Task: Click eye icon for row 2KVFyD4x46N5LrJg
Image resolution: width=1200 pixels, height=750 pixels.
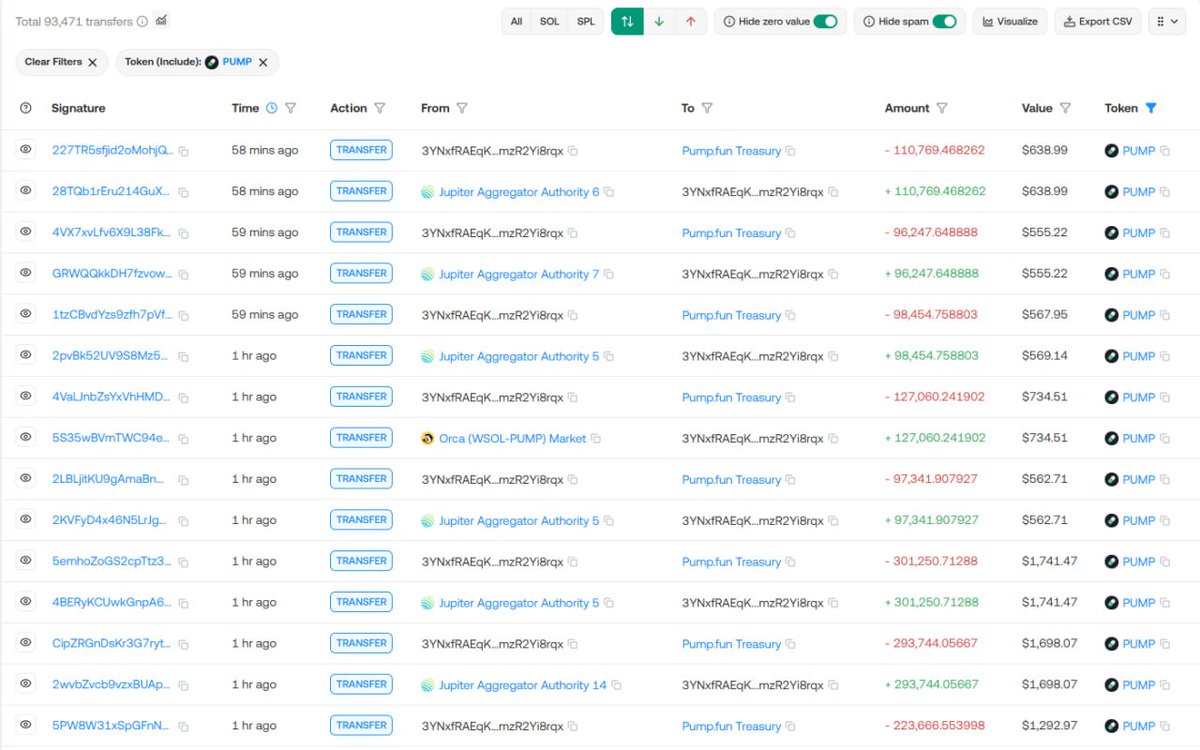Action: 26,519
